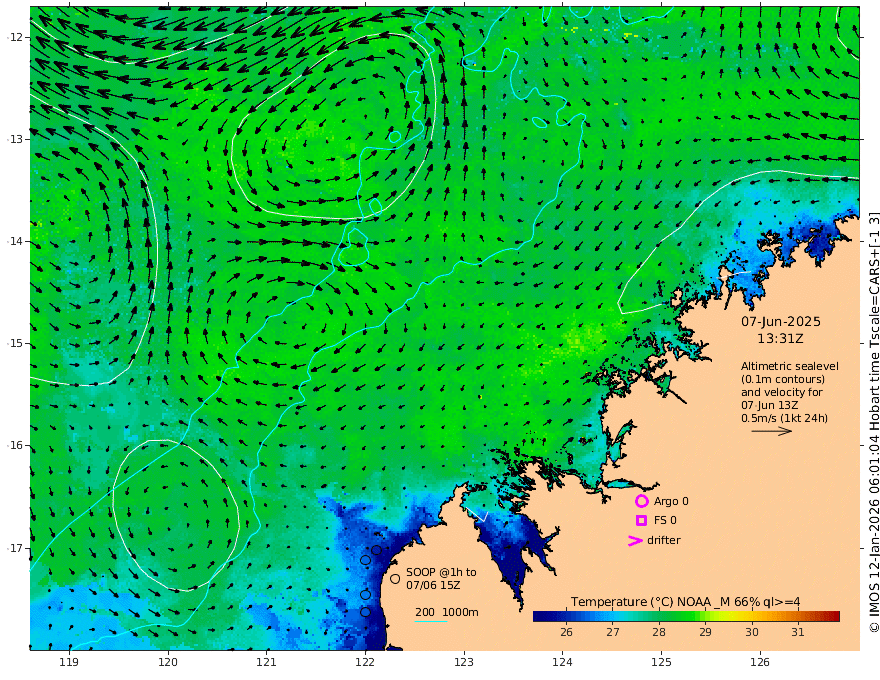This screenshot has height=680, width=880.
Task: Click the temperature colorbar
Action: [x=686, y=616]
